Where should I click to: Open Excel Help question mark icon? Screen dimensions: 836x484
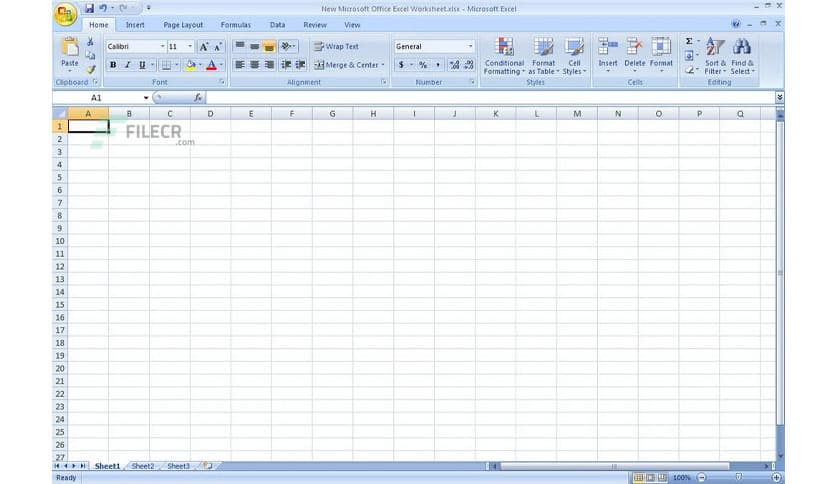[736, 24]
